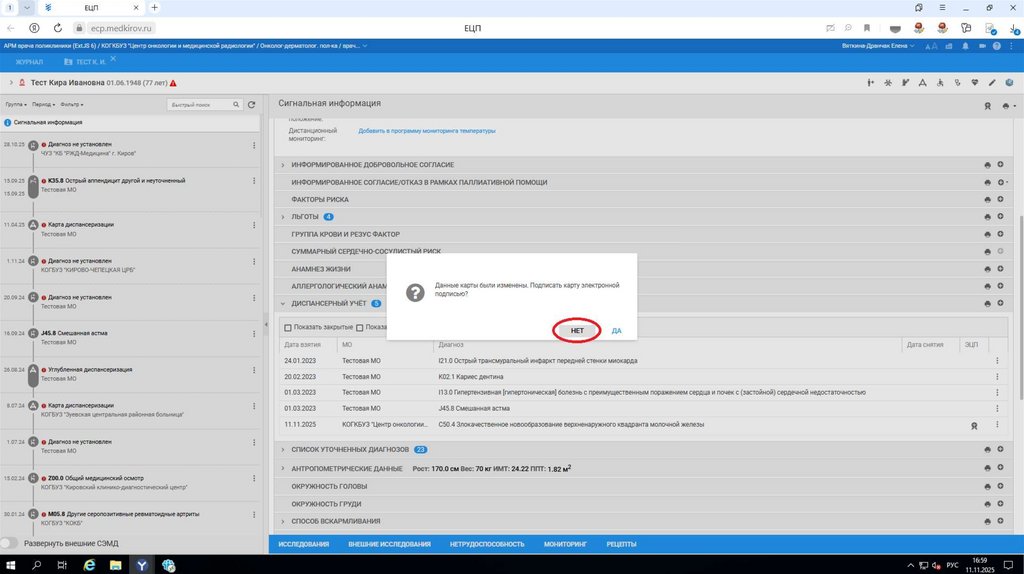1024x574 pixels.
Task: Open the Фильтр dropdown
Action: coord(70,104)
